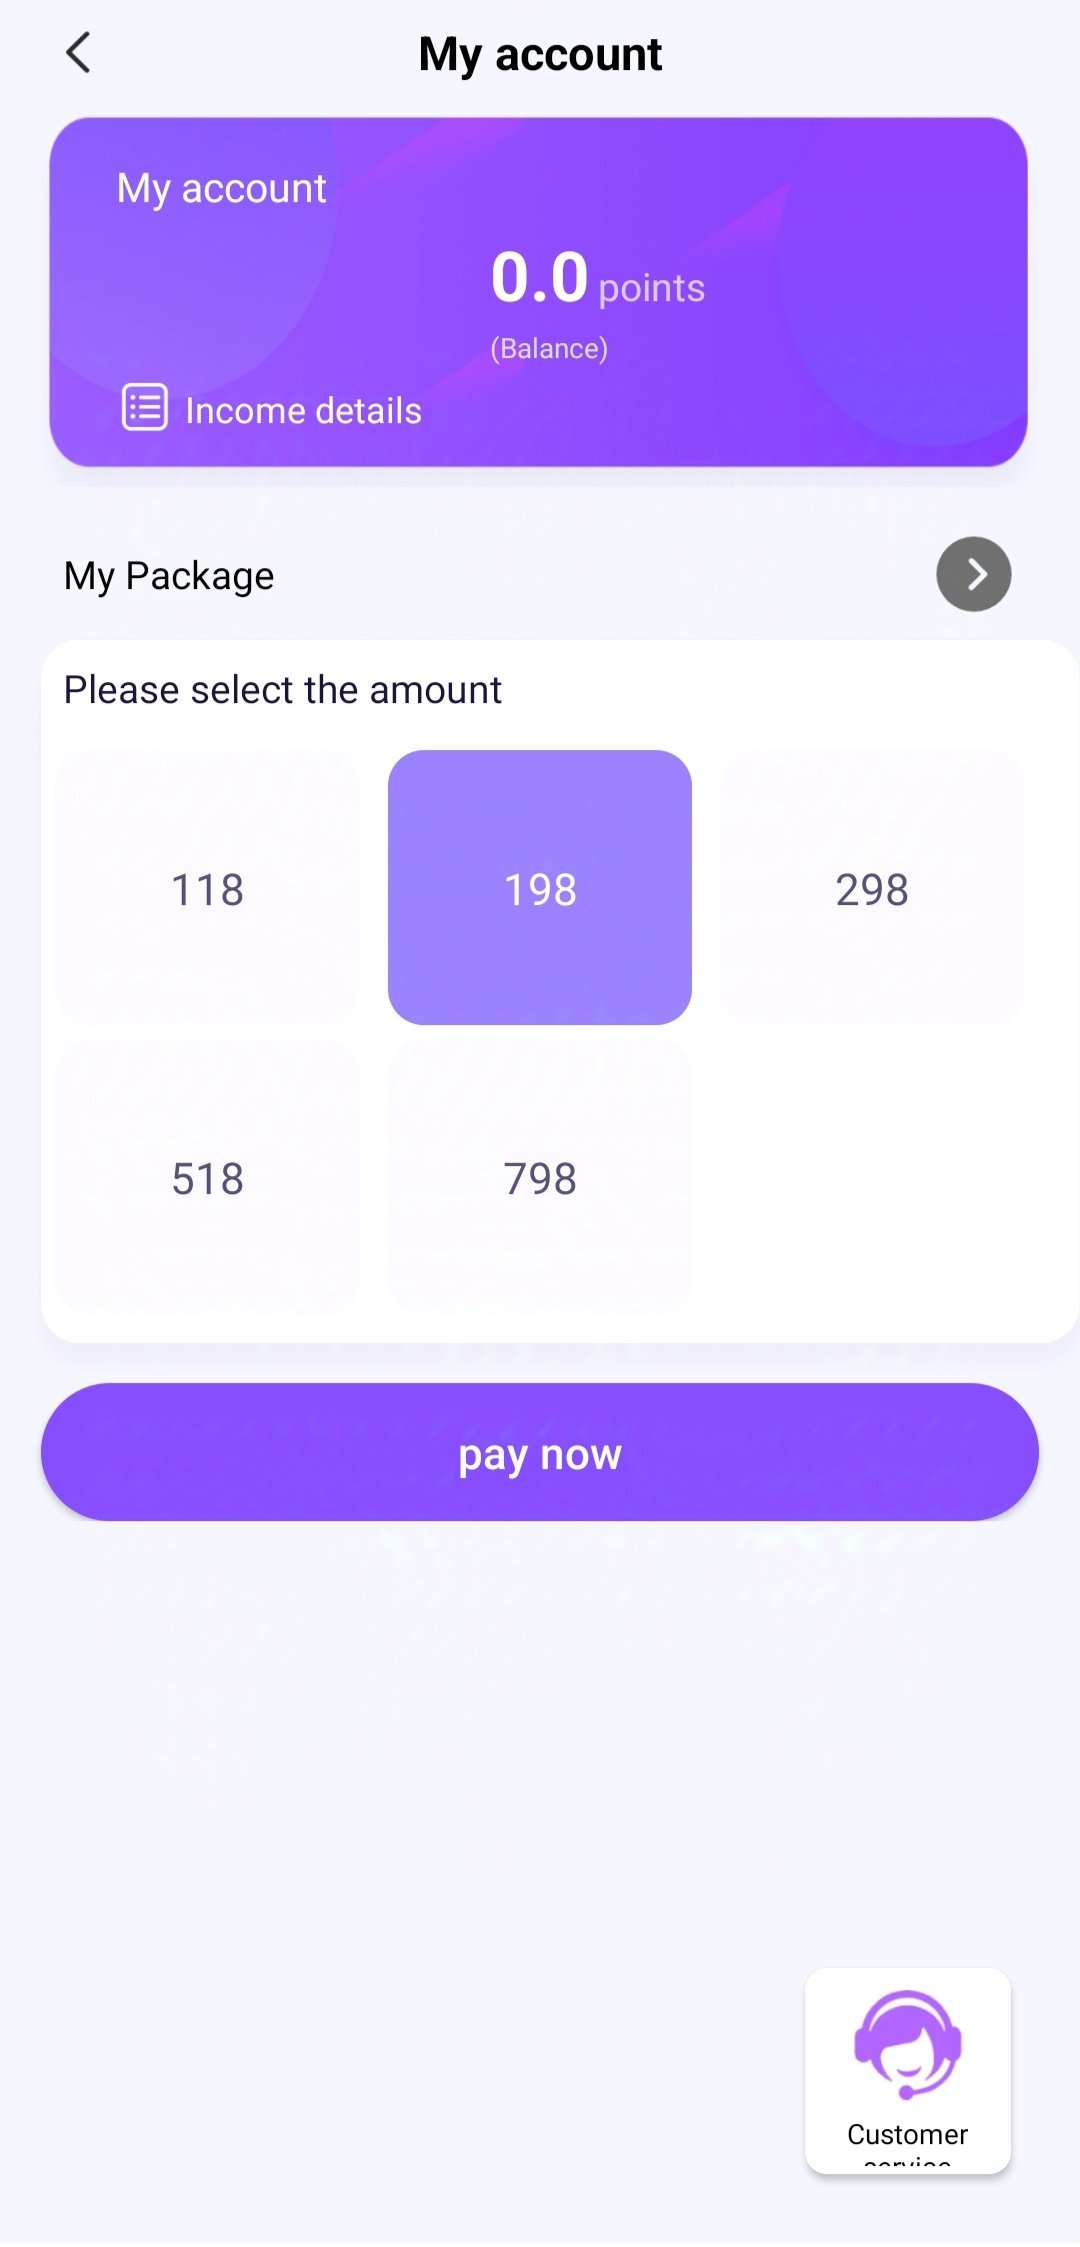Tap the back arrow icon
Screen dimensions: 1080x2247
tap(78, 53)
